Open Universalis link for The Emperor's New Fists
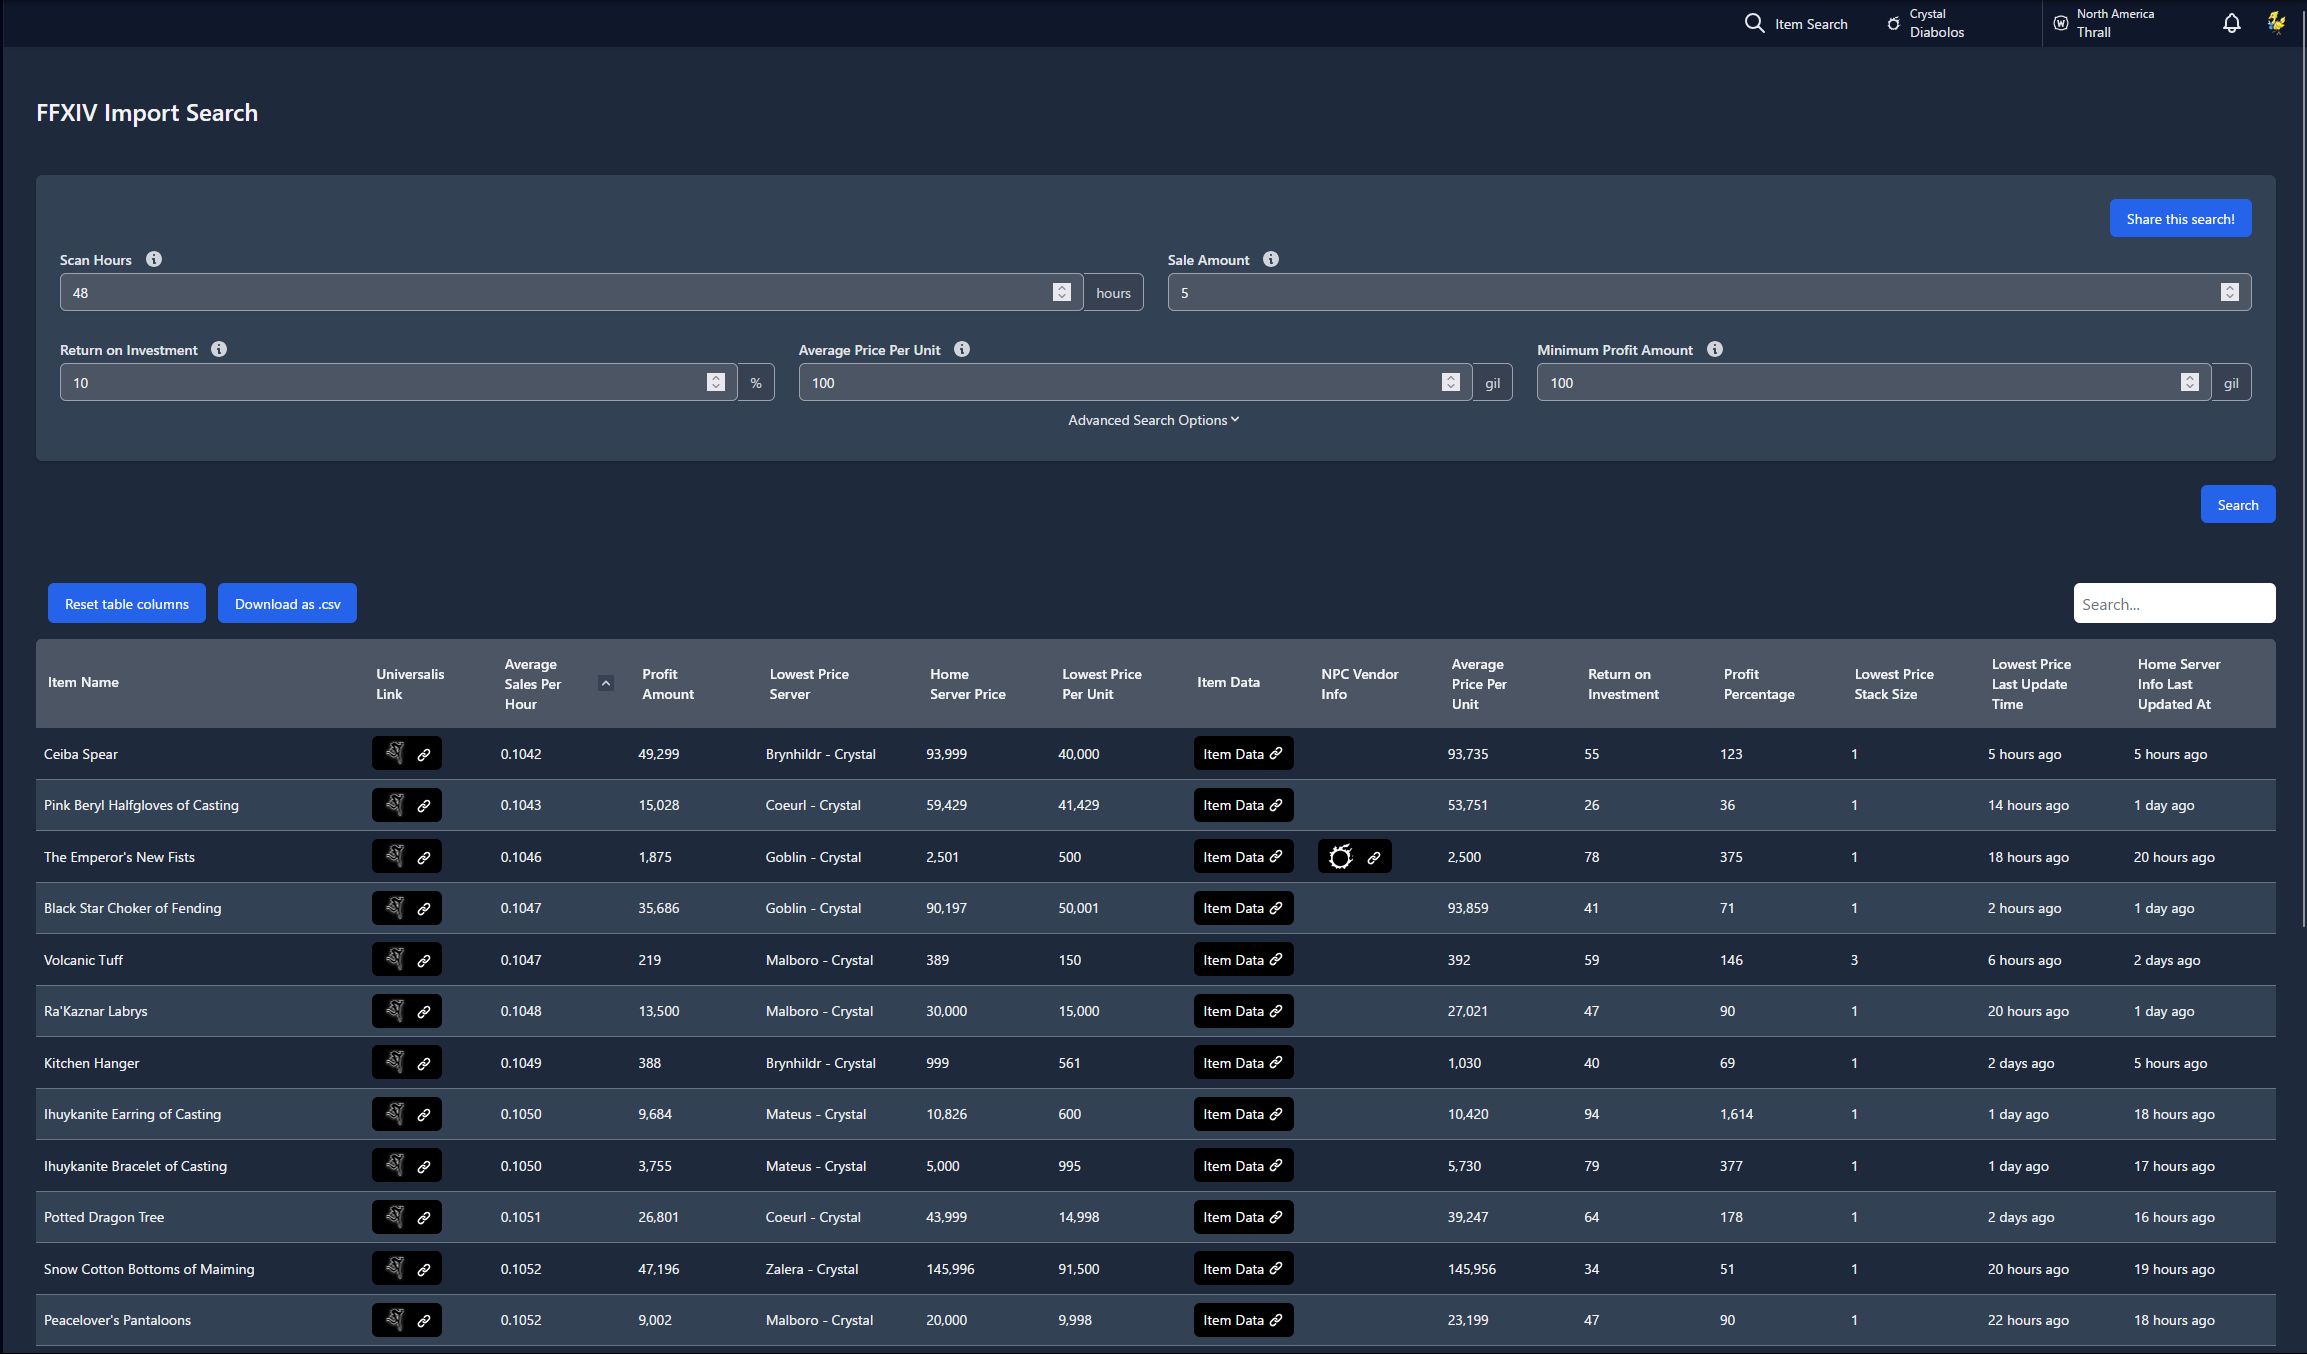This screenshot has height=1354, width=2307. (x=407, y=856)
